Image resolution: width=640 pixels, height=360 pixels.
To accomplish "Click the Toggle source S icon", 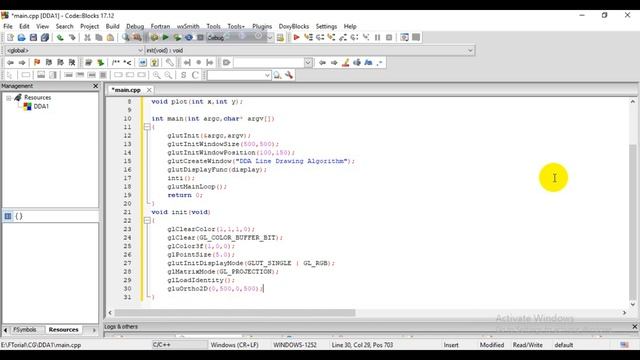I will pyautogui.click(x=183, y=75).
